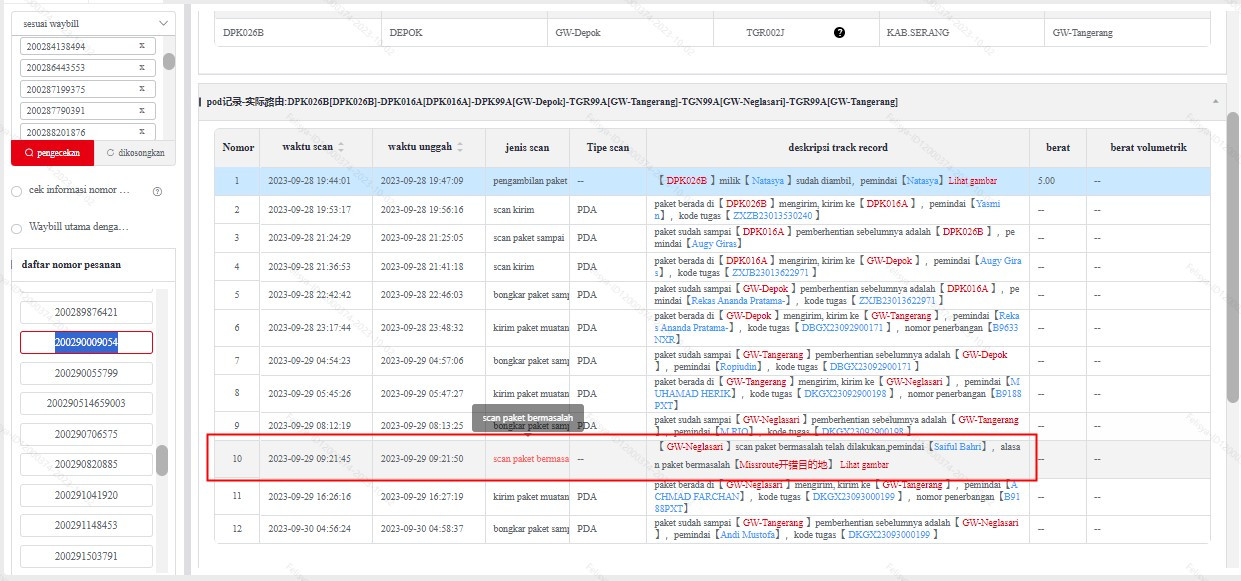Click the dikosongkan reset button
This screenshot has height=581, width=1241.
[x=135, y=153]
